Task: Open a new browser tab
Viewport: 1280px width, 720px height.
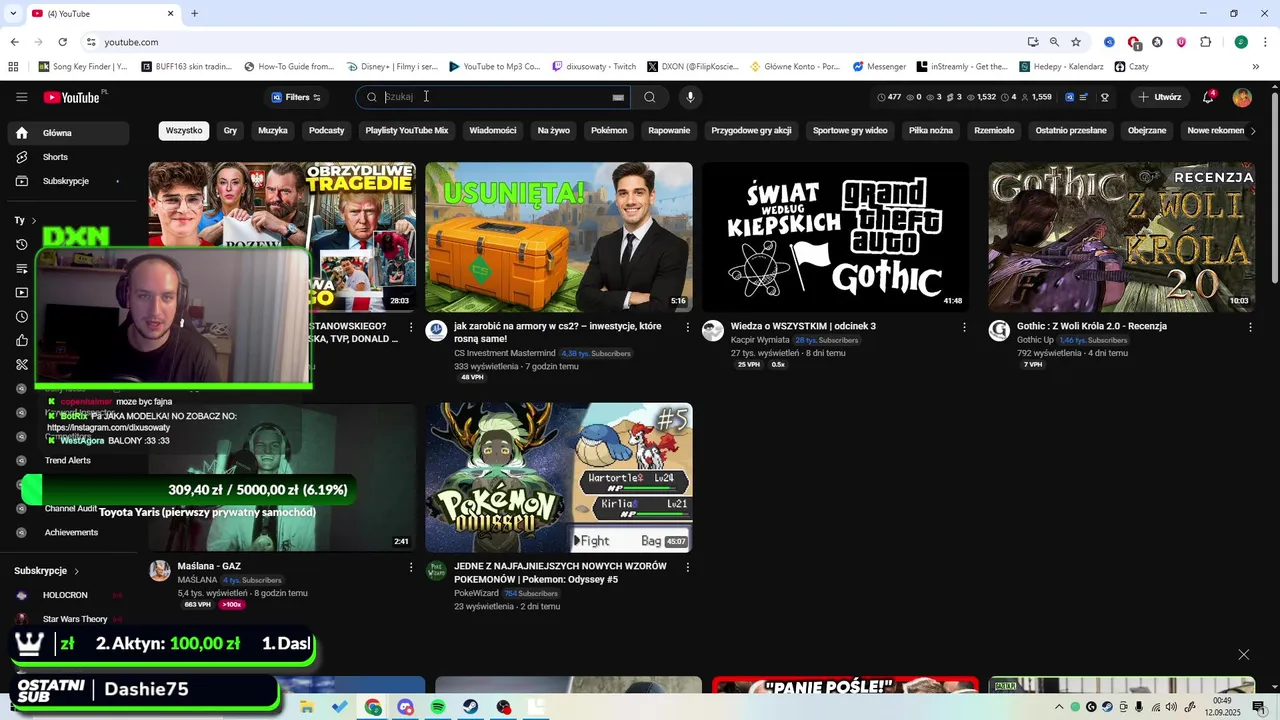Action: (194, 13)
